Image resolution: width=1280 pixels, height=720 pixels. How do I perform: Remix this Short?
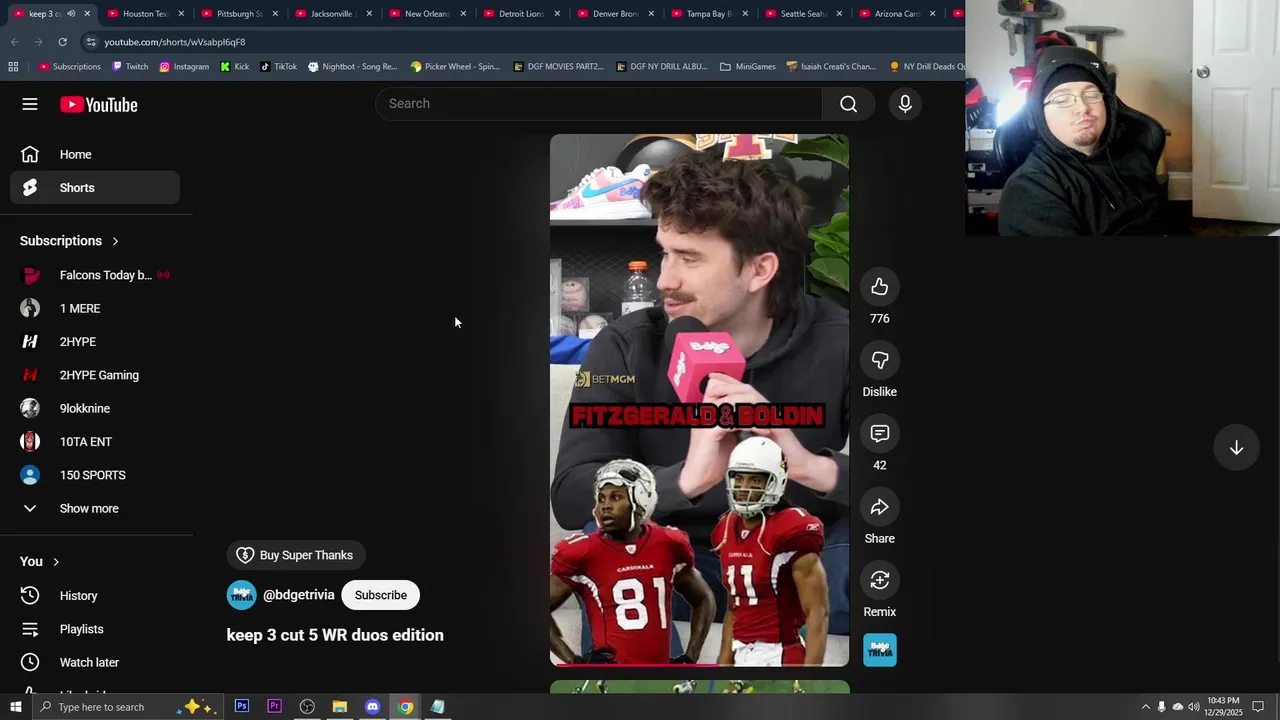pos(880,580)
